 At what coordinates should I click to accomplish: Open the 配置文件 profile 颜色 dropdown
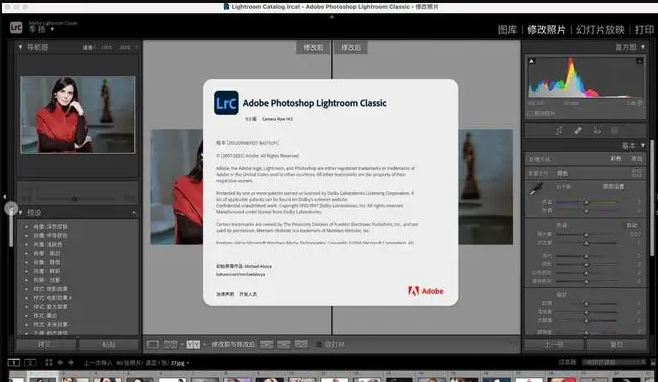click(x=563, y=173)
